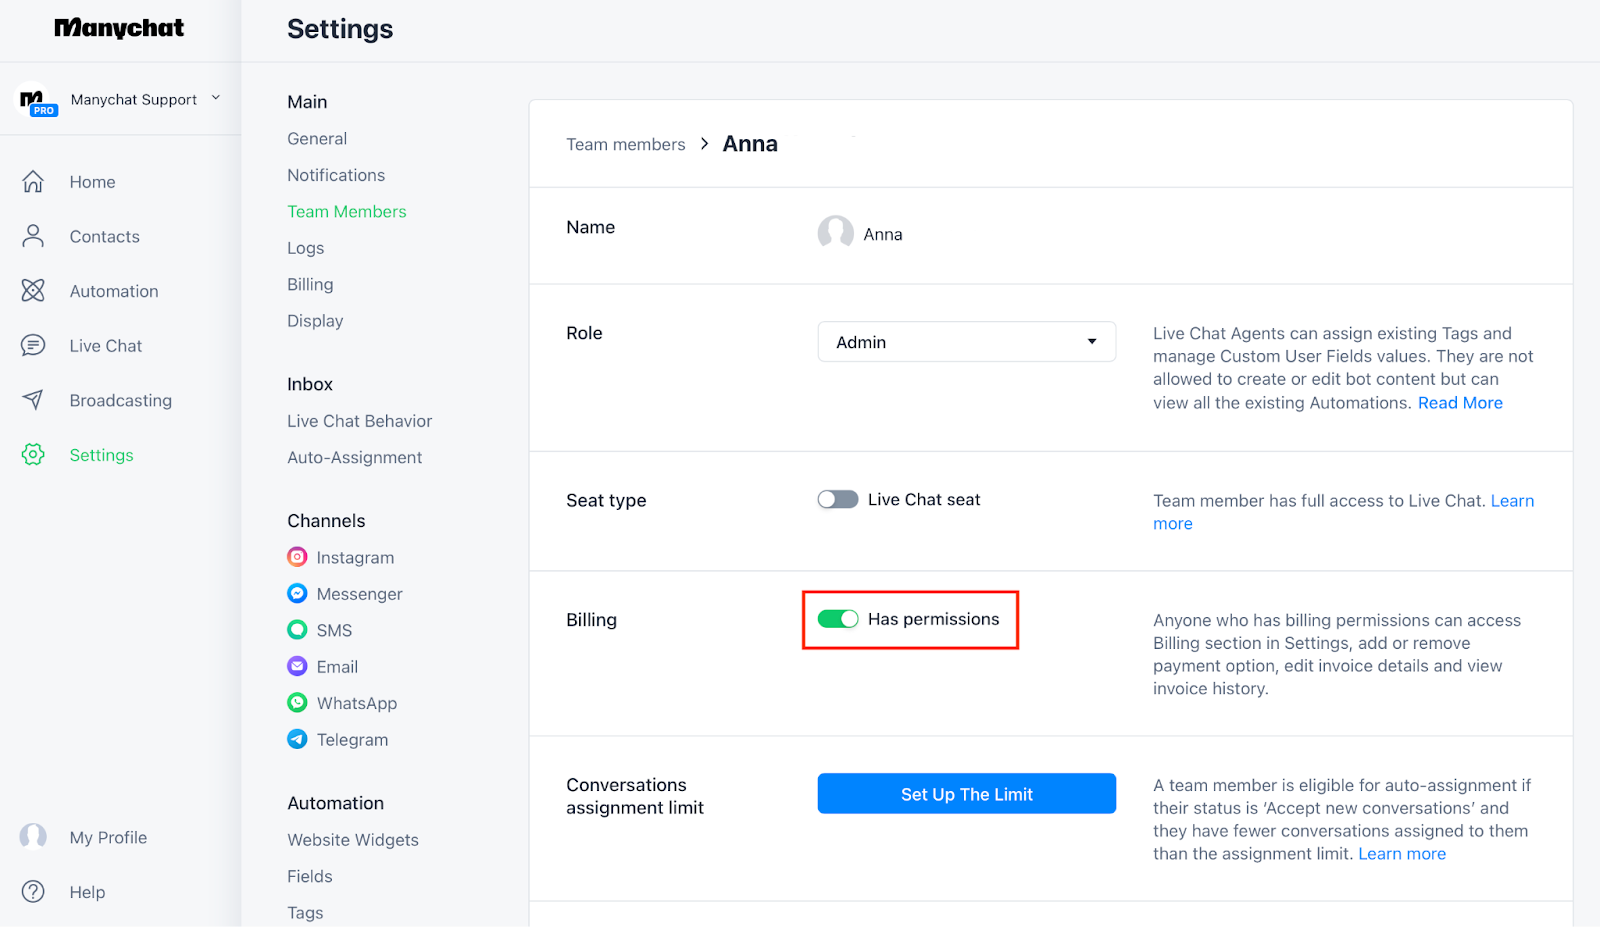This screenshot has width=1600, height=927.
Task: Open Team Members settings section
Action: pos(346,211)
